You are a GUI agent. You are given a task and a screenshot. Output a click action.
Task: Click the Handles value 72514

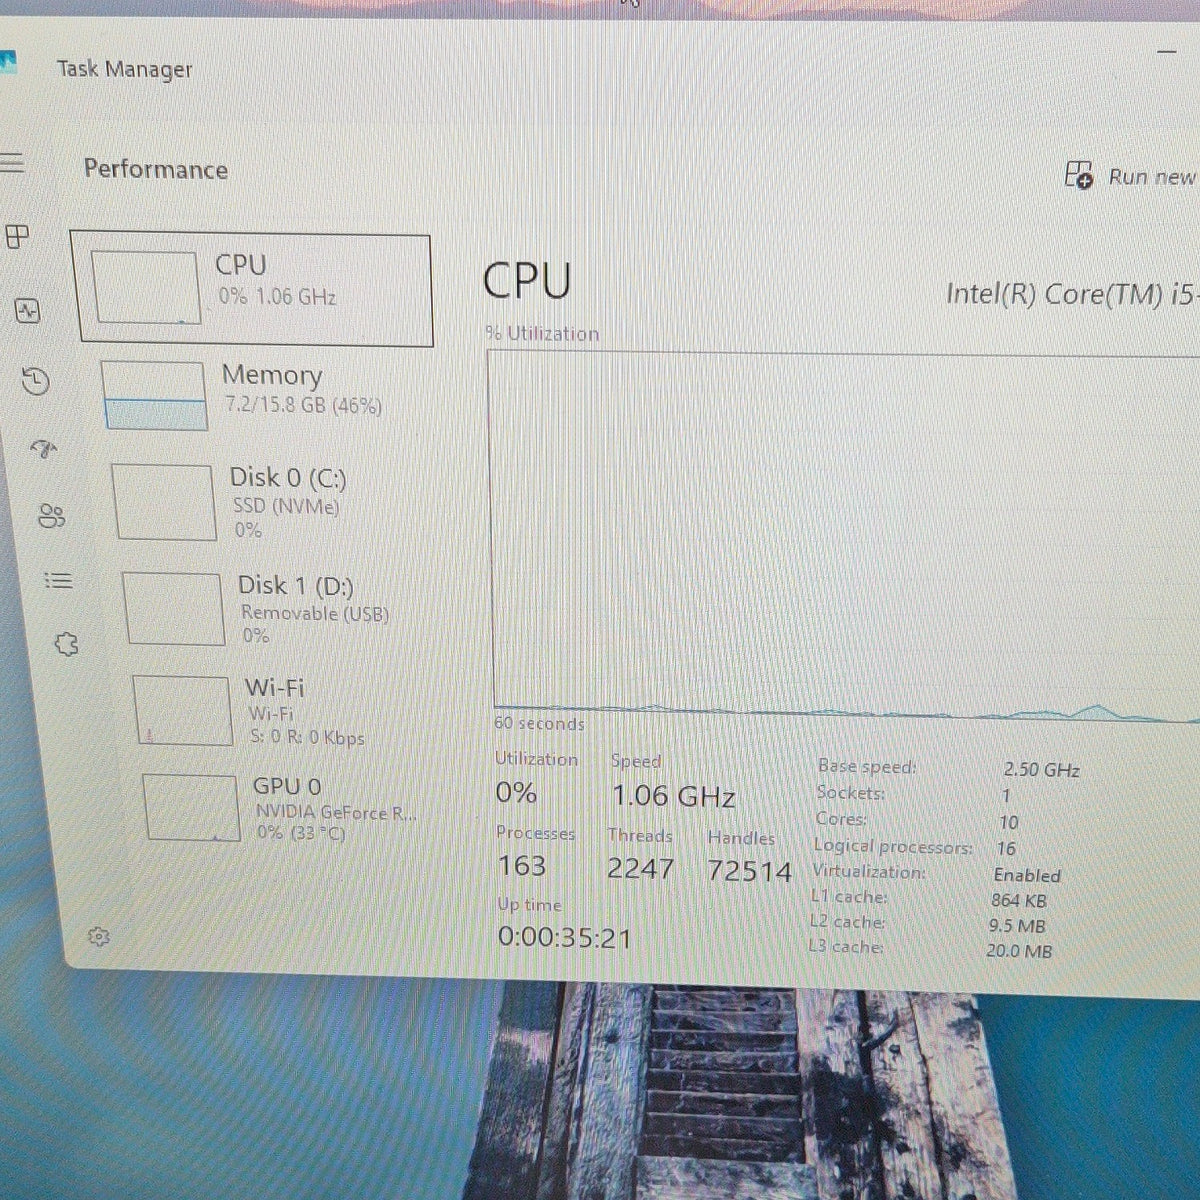click(x=749, y=871)
